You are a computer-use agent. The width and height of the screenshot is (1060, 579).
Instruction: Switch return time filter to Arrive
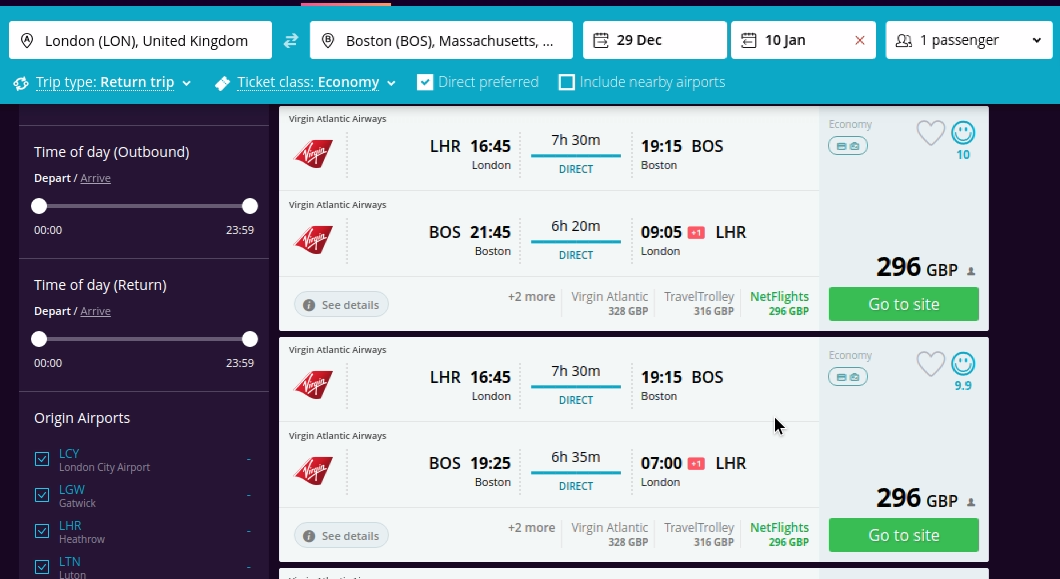pyautogui.click(x=95, y=311)
